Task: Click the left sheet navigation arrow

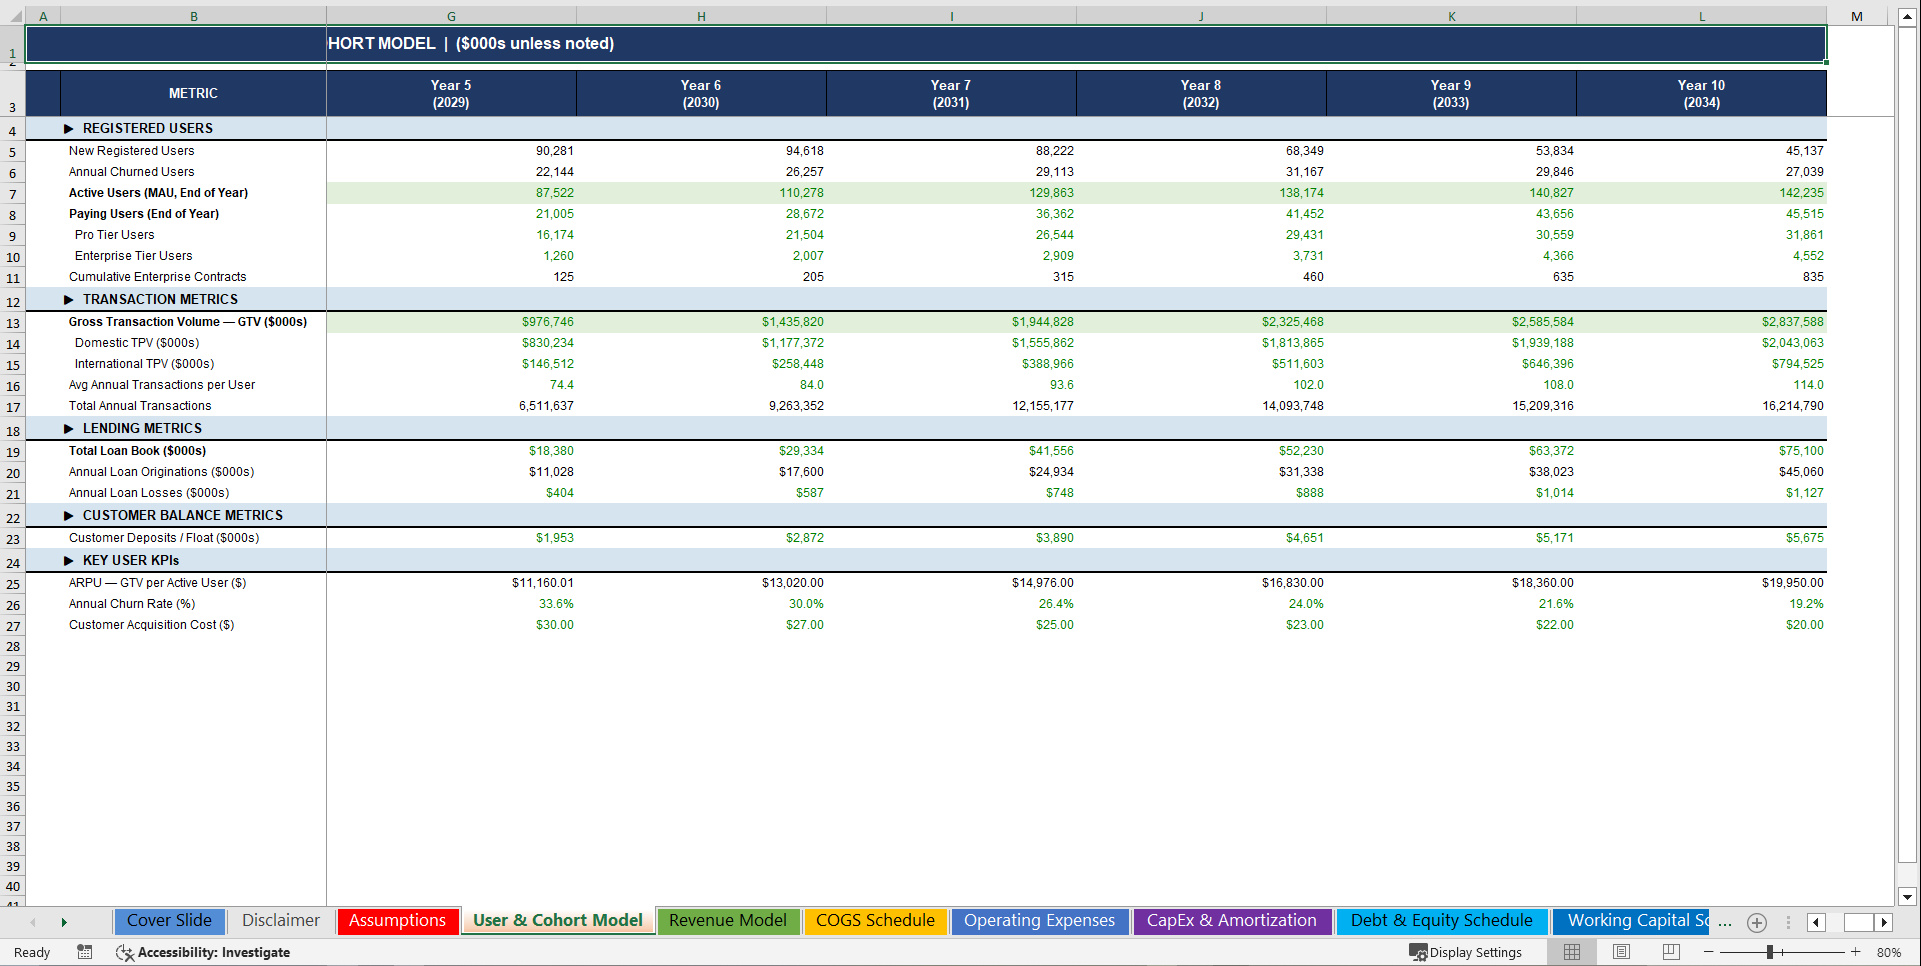Action: point(1816,922)
